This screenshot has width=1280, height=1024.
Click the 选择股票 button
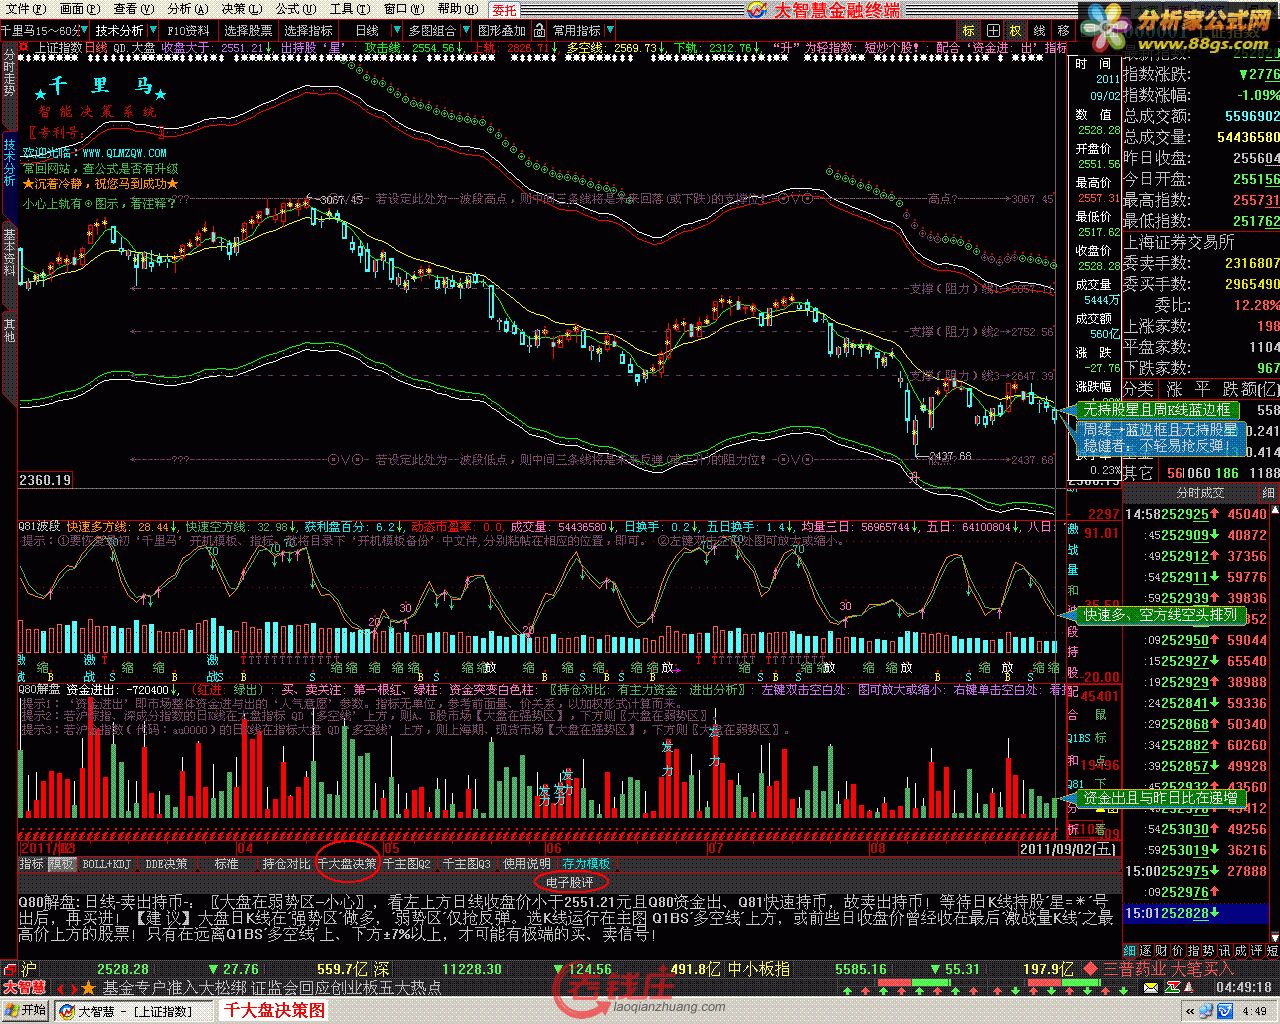pyautogui.click(x=248, y=31)
